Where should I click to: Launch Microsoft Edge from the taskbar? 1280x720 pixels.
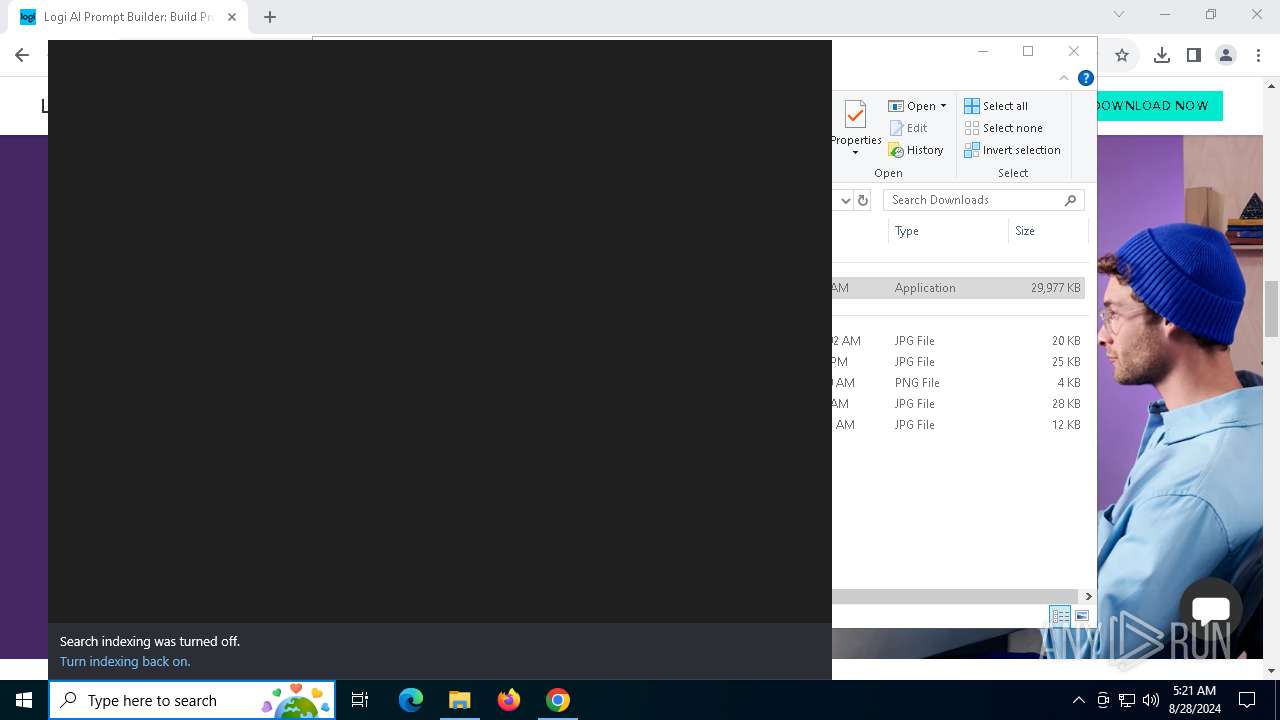[411, 700]
